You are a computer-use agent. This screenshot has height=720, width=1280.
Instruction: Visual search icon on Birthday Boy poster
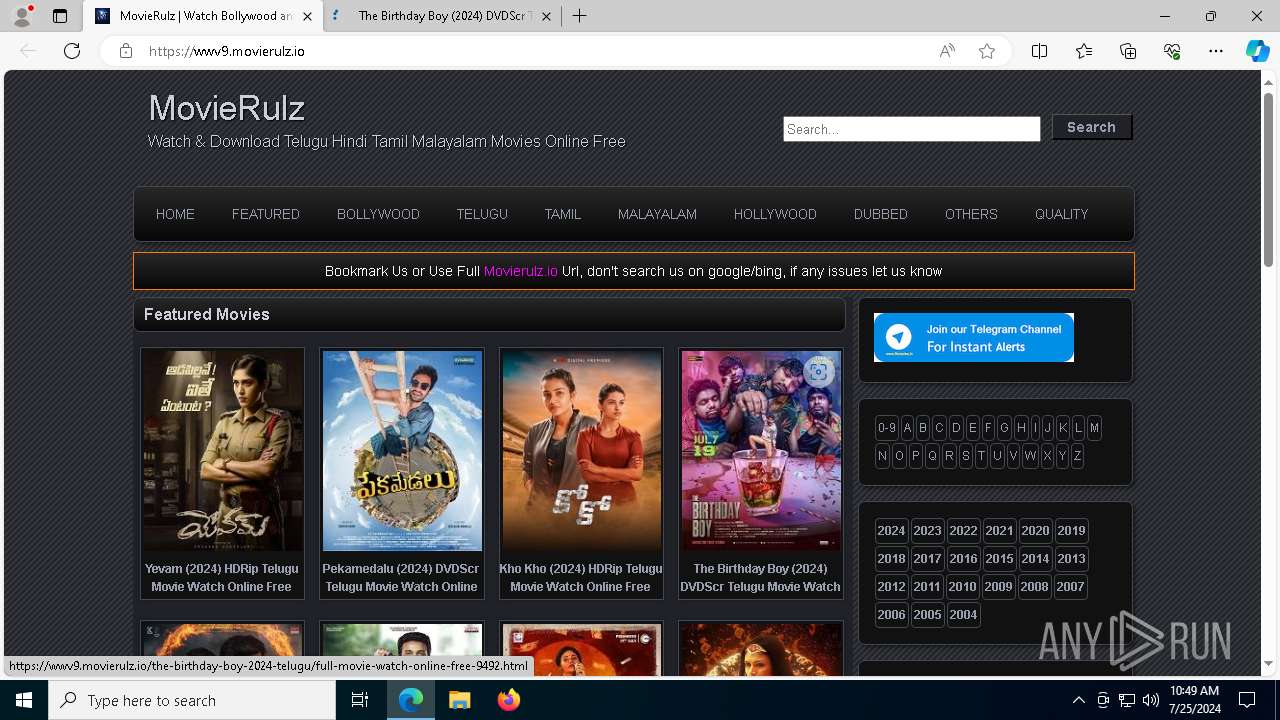818,372
